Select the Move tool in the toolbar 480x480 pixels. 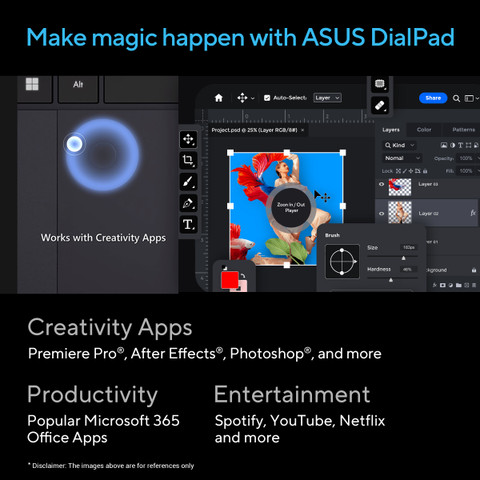(x=188, y=139)
